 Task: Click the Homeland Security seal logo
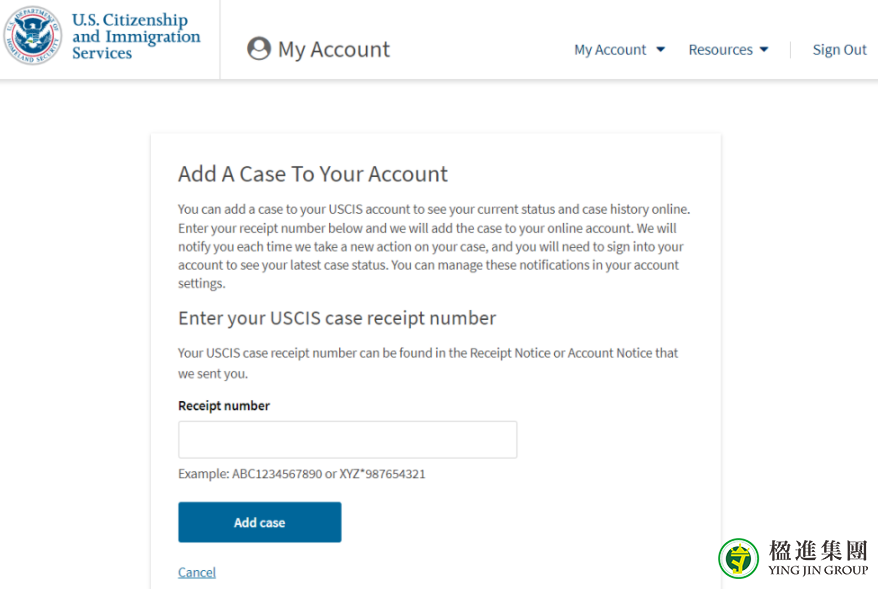tap(32, 36)
